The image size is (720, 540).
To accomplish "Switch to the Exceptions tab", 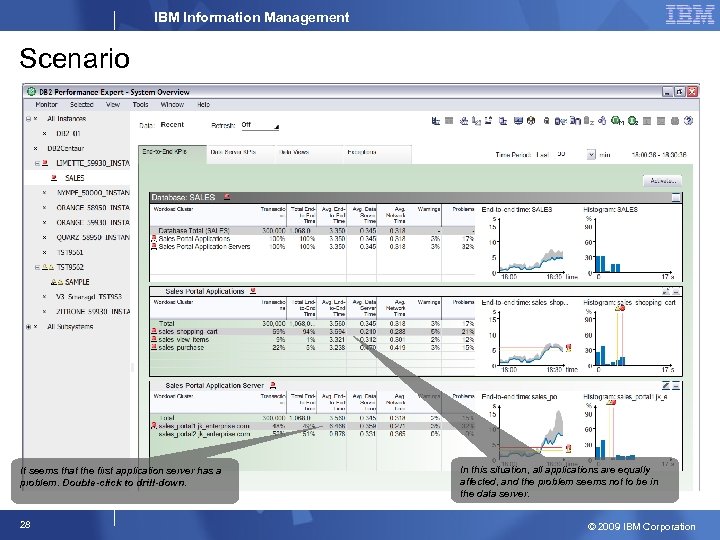I will (377, 155).
